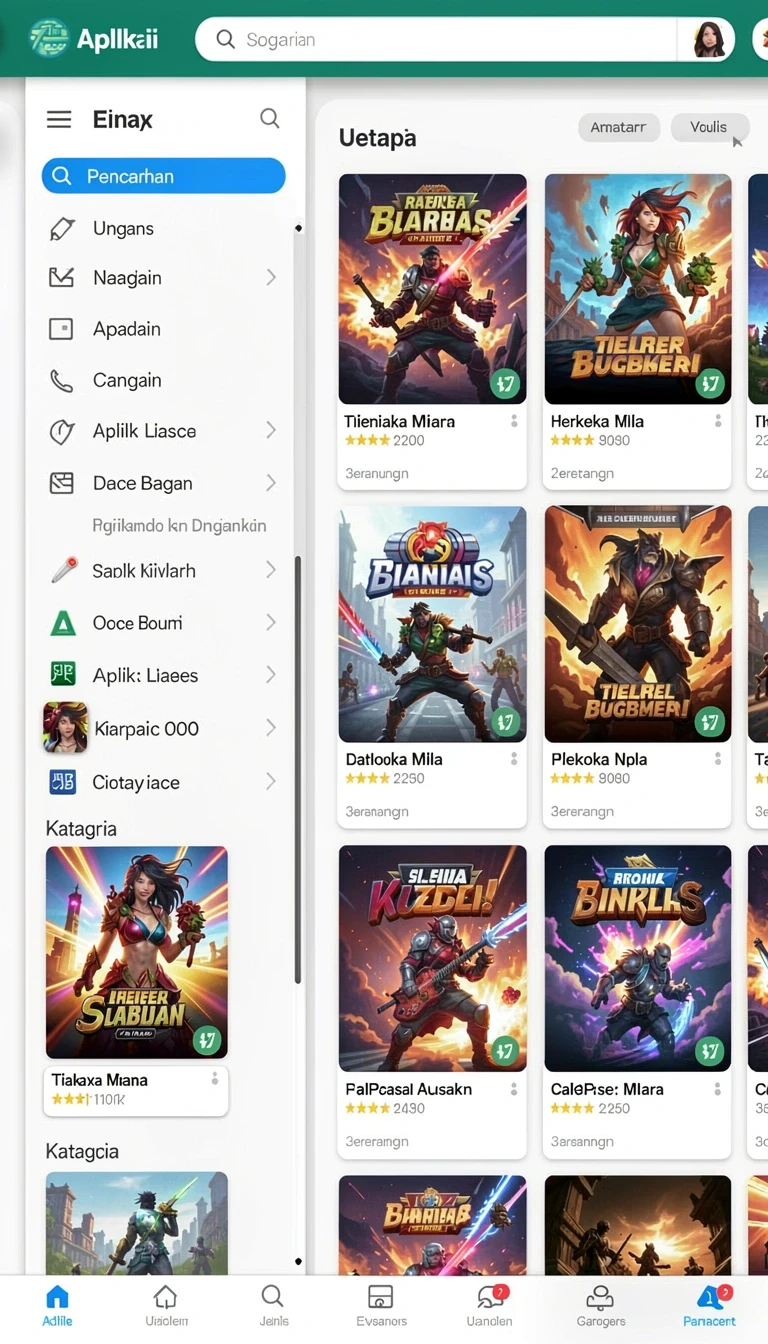The height and width of the screenshot is (1344, 768).
Task: Switch to the Panacert tab
Action: (709, 1306)
